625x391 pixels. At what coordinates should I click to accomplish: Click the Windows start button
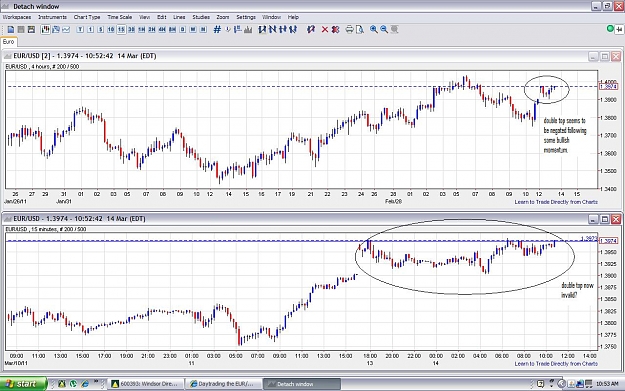pyautogui.click(x=23, y=384)
